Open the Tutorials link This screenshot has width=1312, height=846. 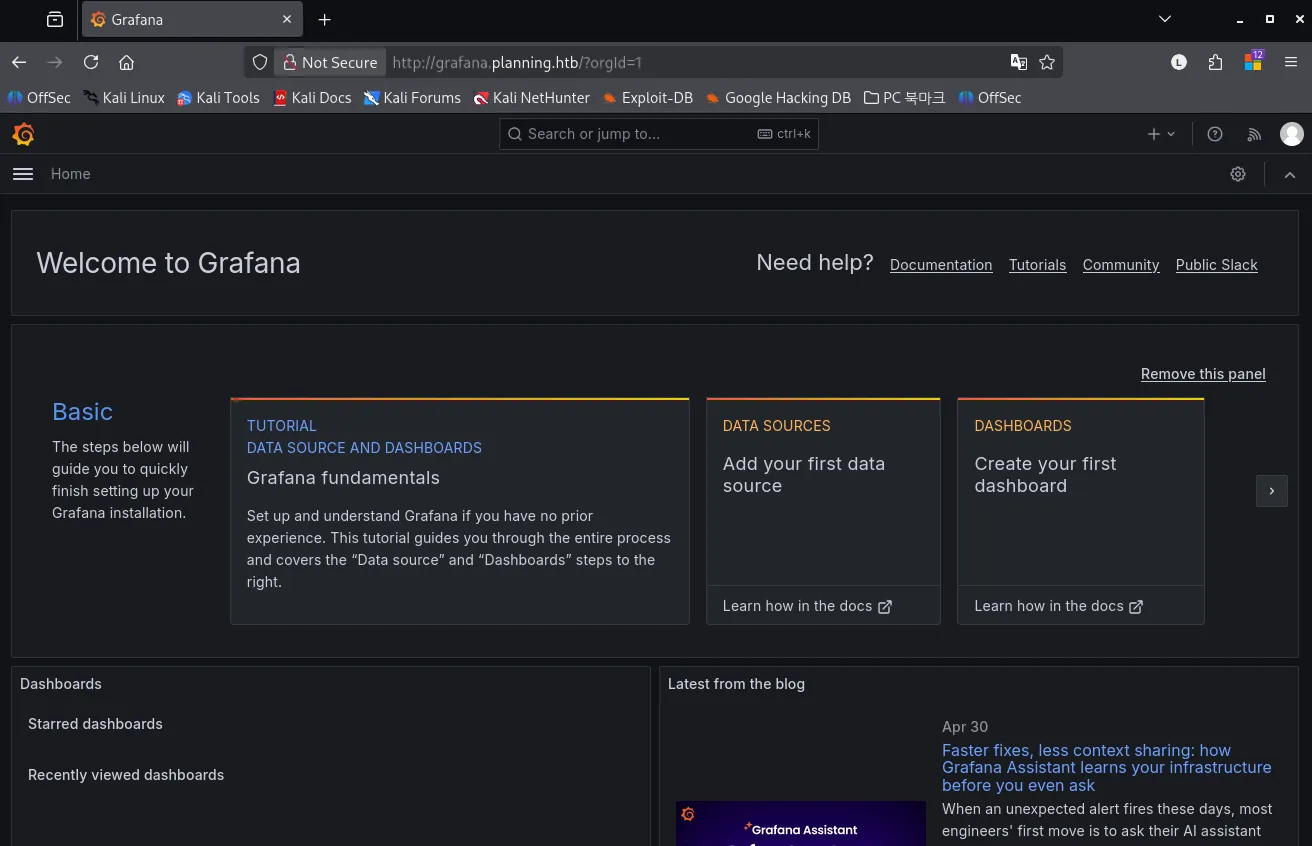click(1037, 265)
